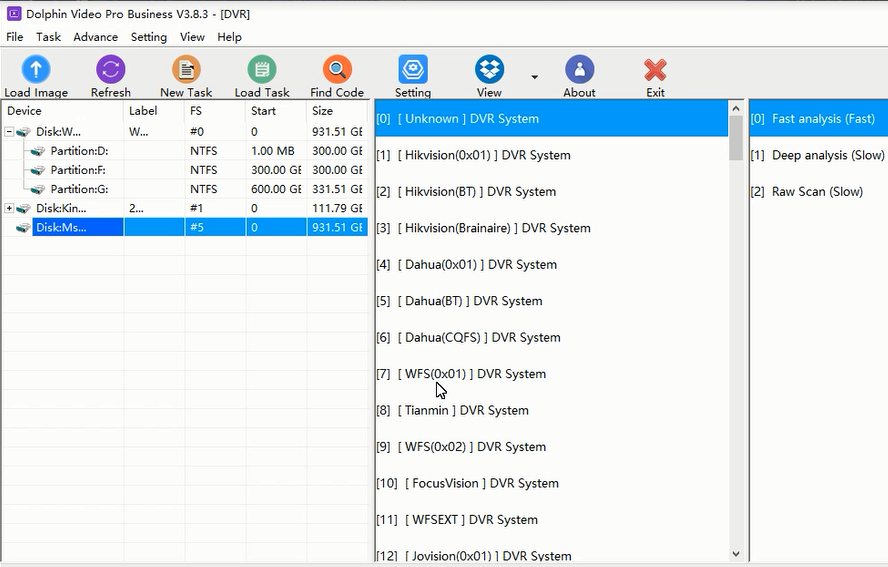Viewport: 888px width, 567px height.
Task: Click the 111.79 GB size cell
Action: [x=338, y=208]
